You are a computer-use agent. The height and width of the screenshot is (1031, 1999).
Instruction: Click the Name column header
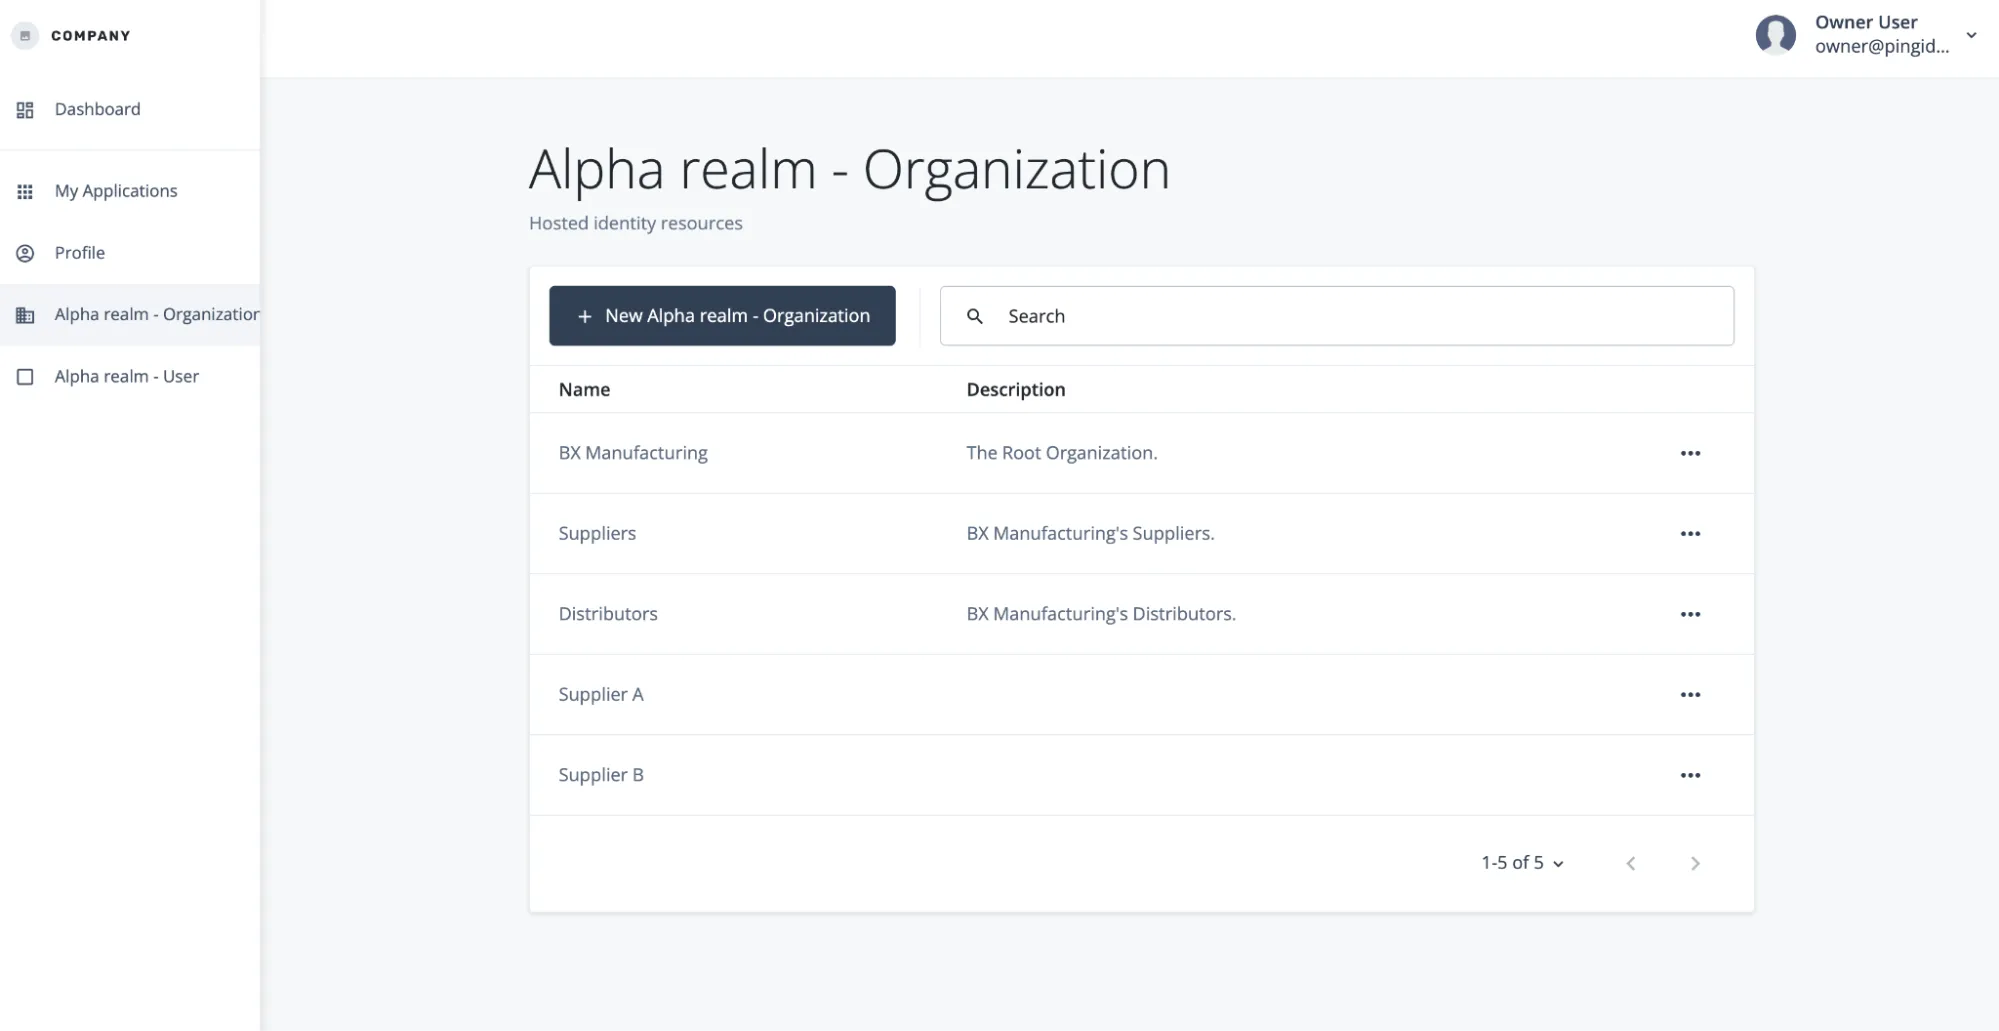(x=584, y=390)
